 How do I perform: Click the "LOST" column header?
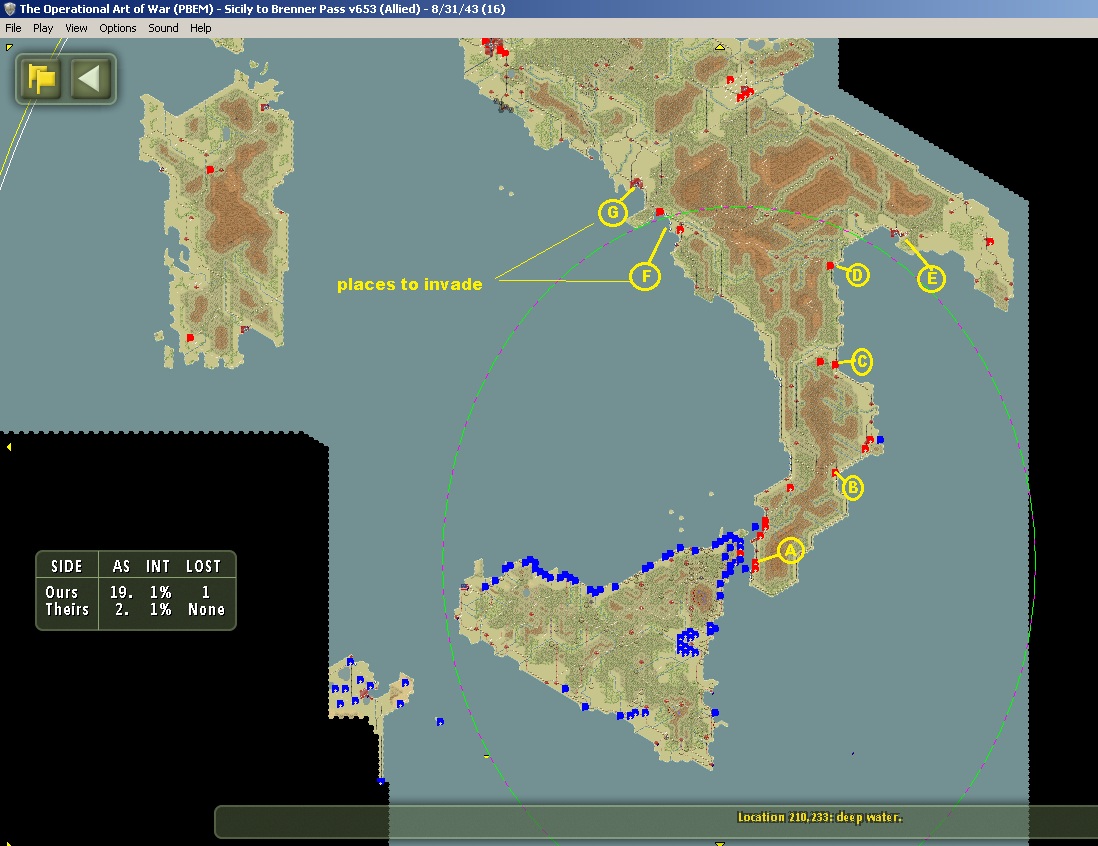pos(203,566)
